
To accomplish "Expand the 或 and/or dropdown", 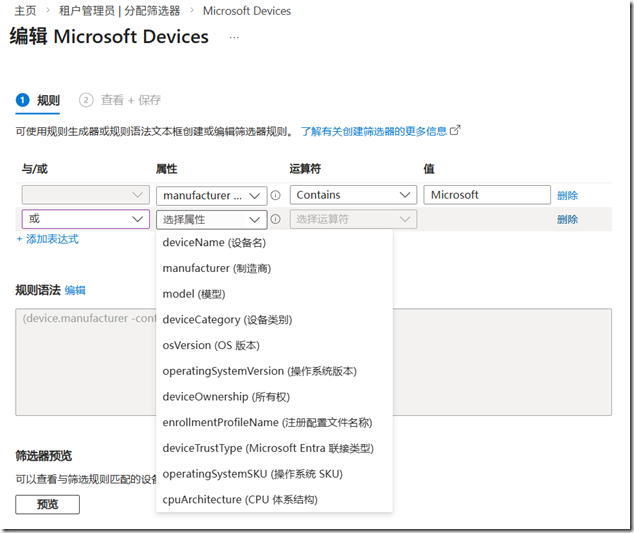I will (85, 219).
